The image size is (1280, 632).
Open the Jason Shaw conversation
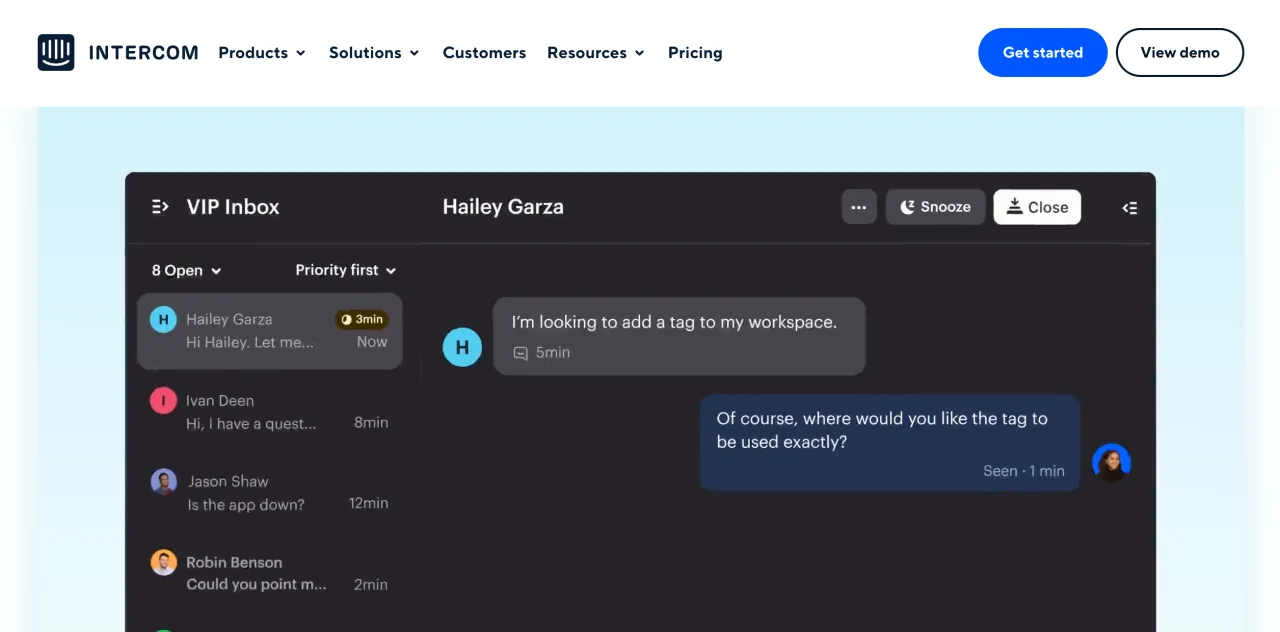[270, 493]
